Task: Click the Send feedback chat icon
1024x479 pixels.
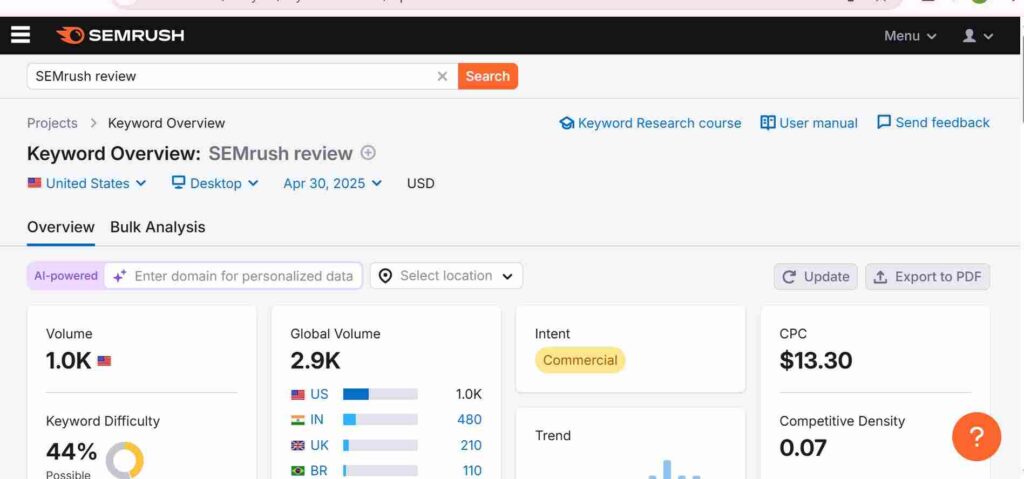Action: click(x=884, y=122)
